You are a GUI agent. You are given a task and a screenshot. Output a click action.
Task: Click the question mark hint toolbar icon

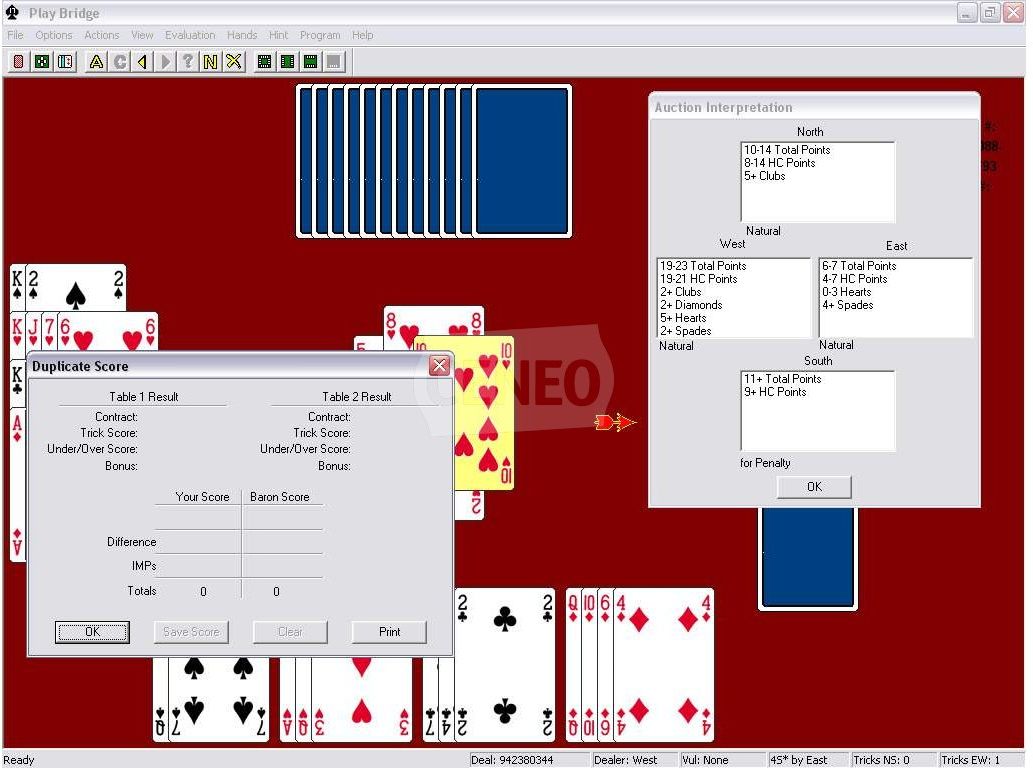(188, 62)
